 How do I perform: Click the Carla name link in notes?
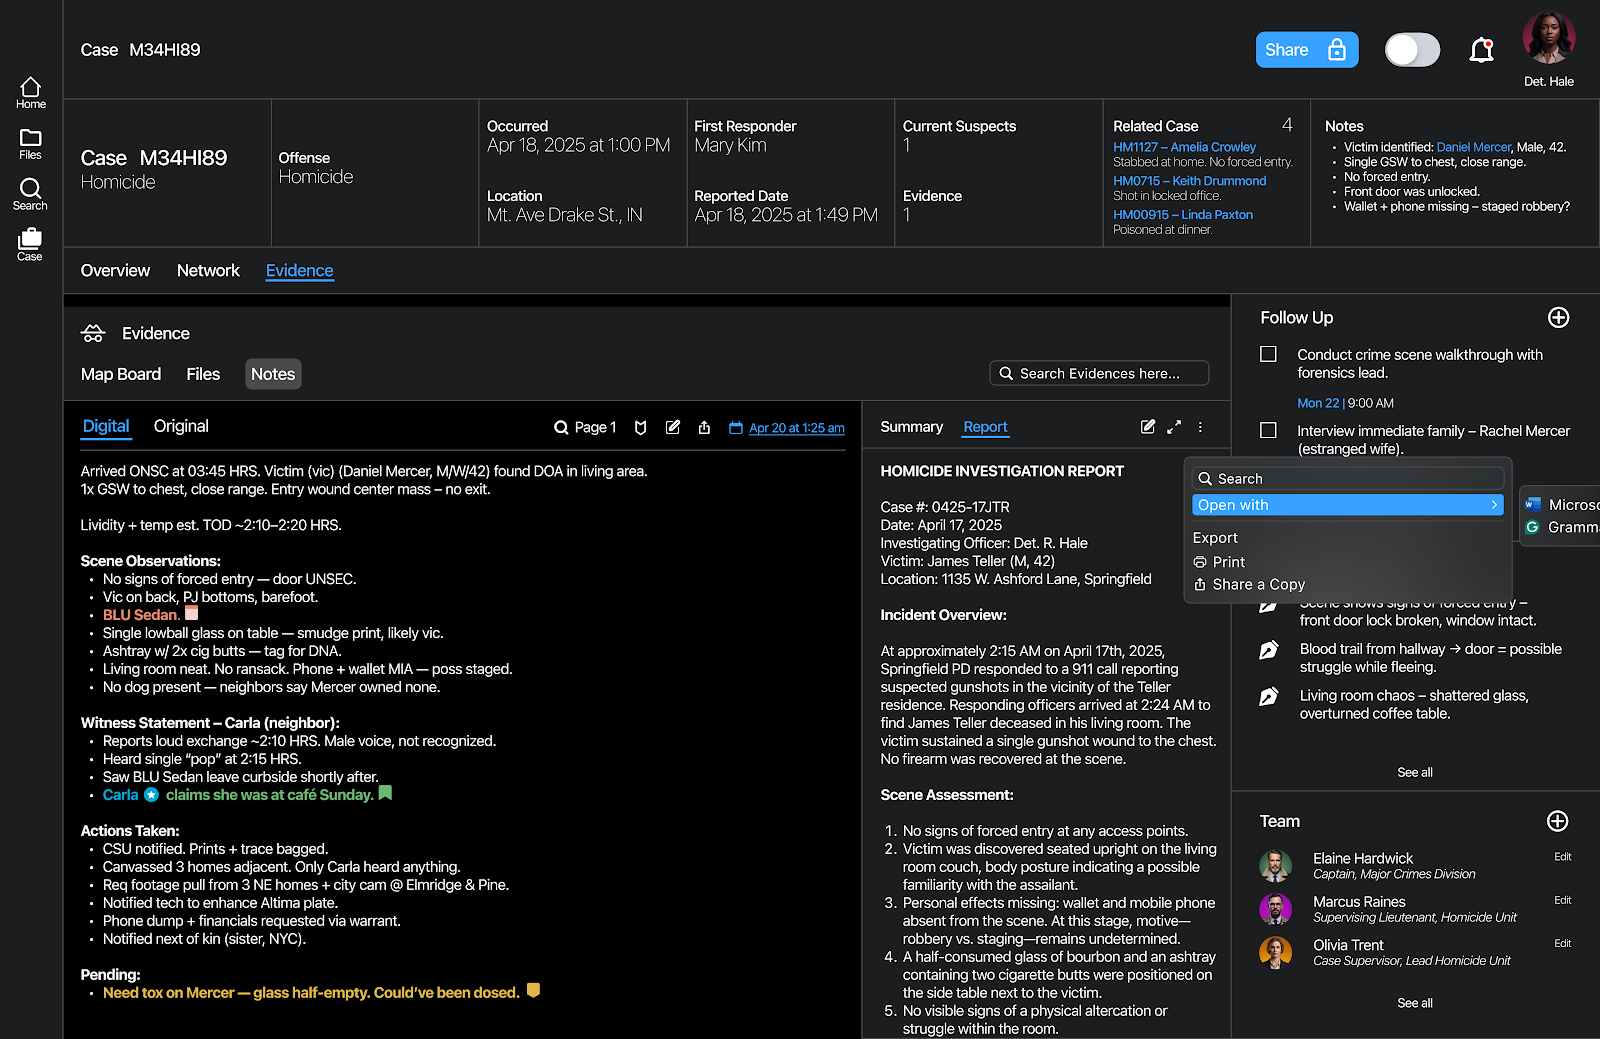120,795
